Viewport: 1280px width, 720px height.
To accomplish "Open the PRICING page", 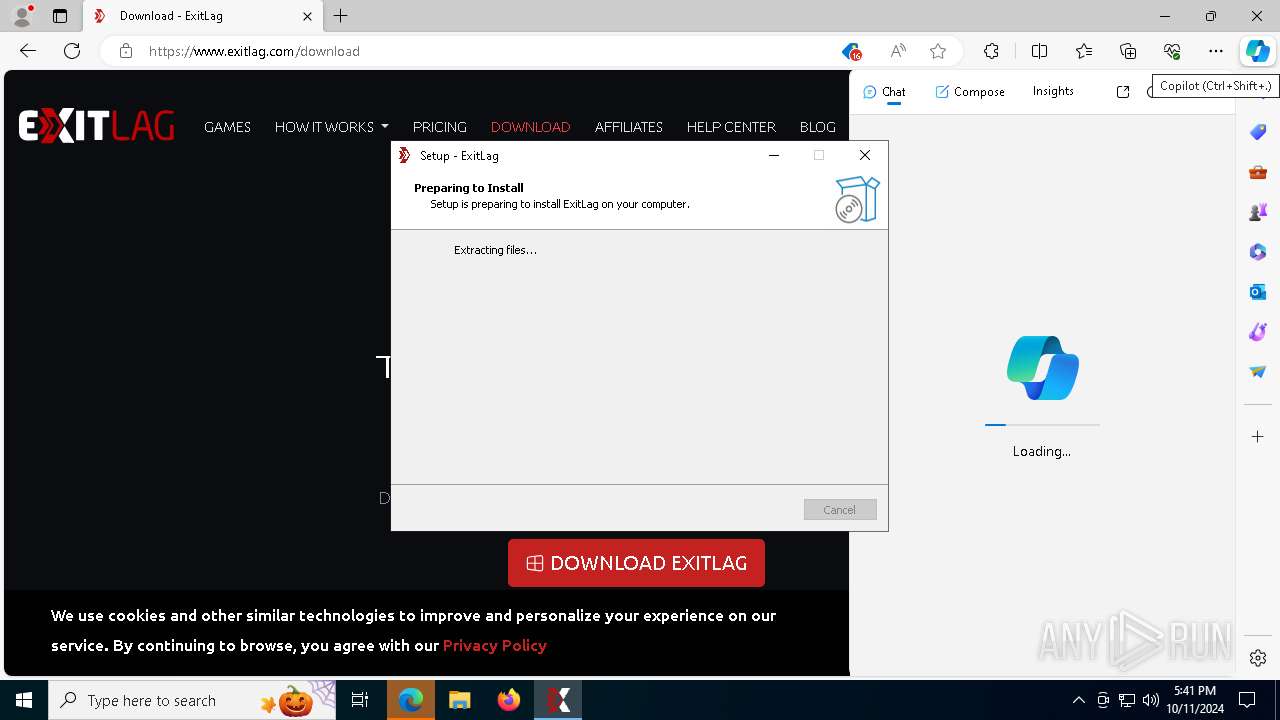I will pos(439,127).
